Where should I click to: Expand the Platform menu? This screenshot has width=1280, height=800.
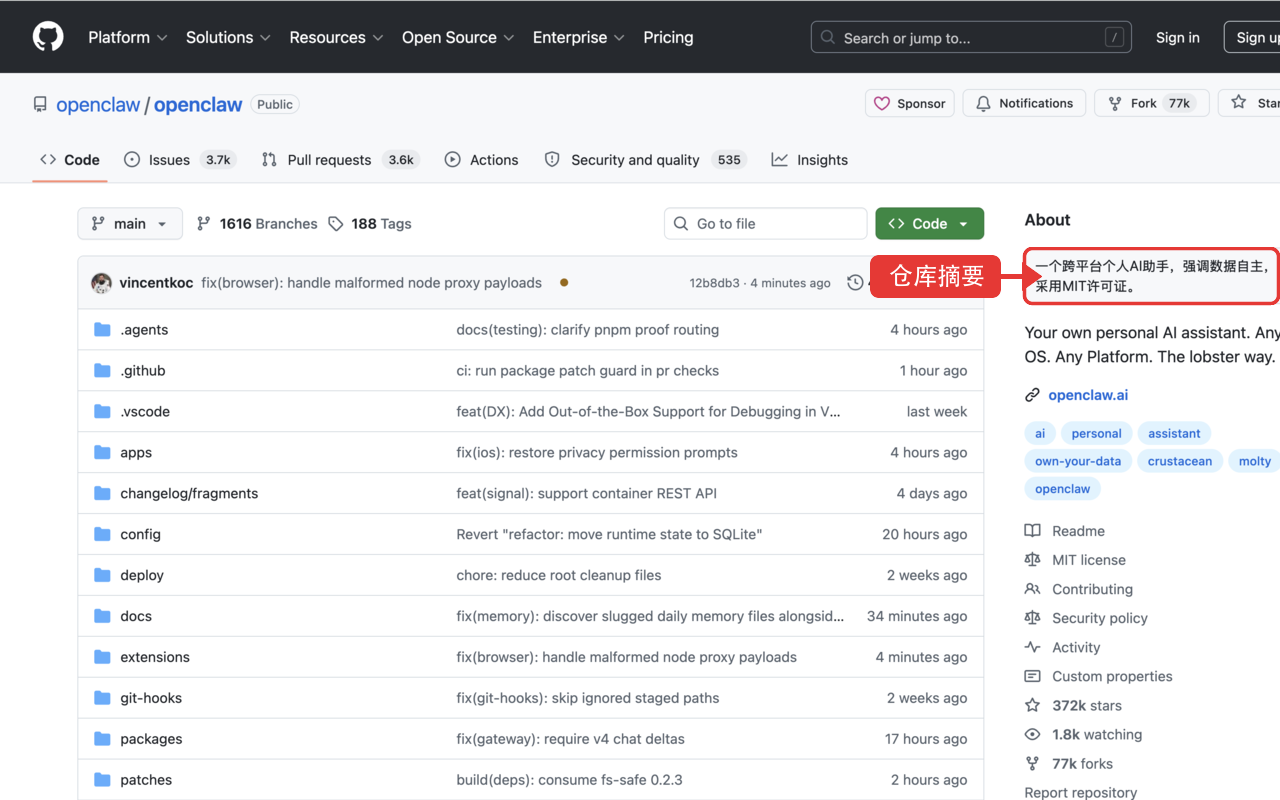tap(127, 37)
